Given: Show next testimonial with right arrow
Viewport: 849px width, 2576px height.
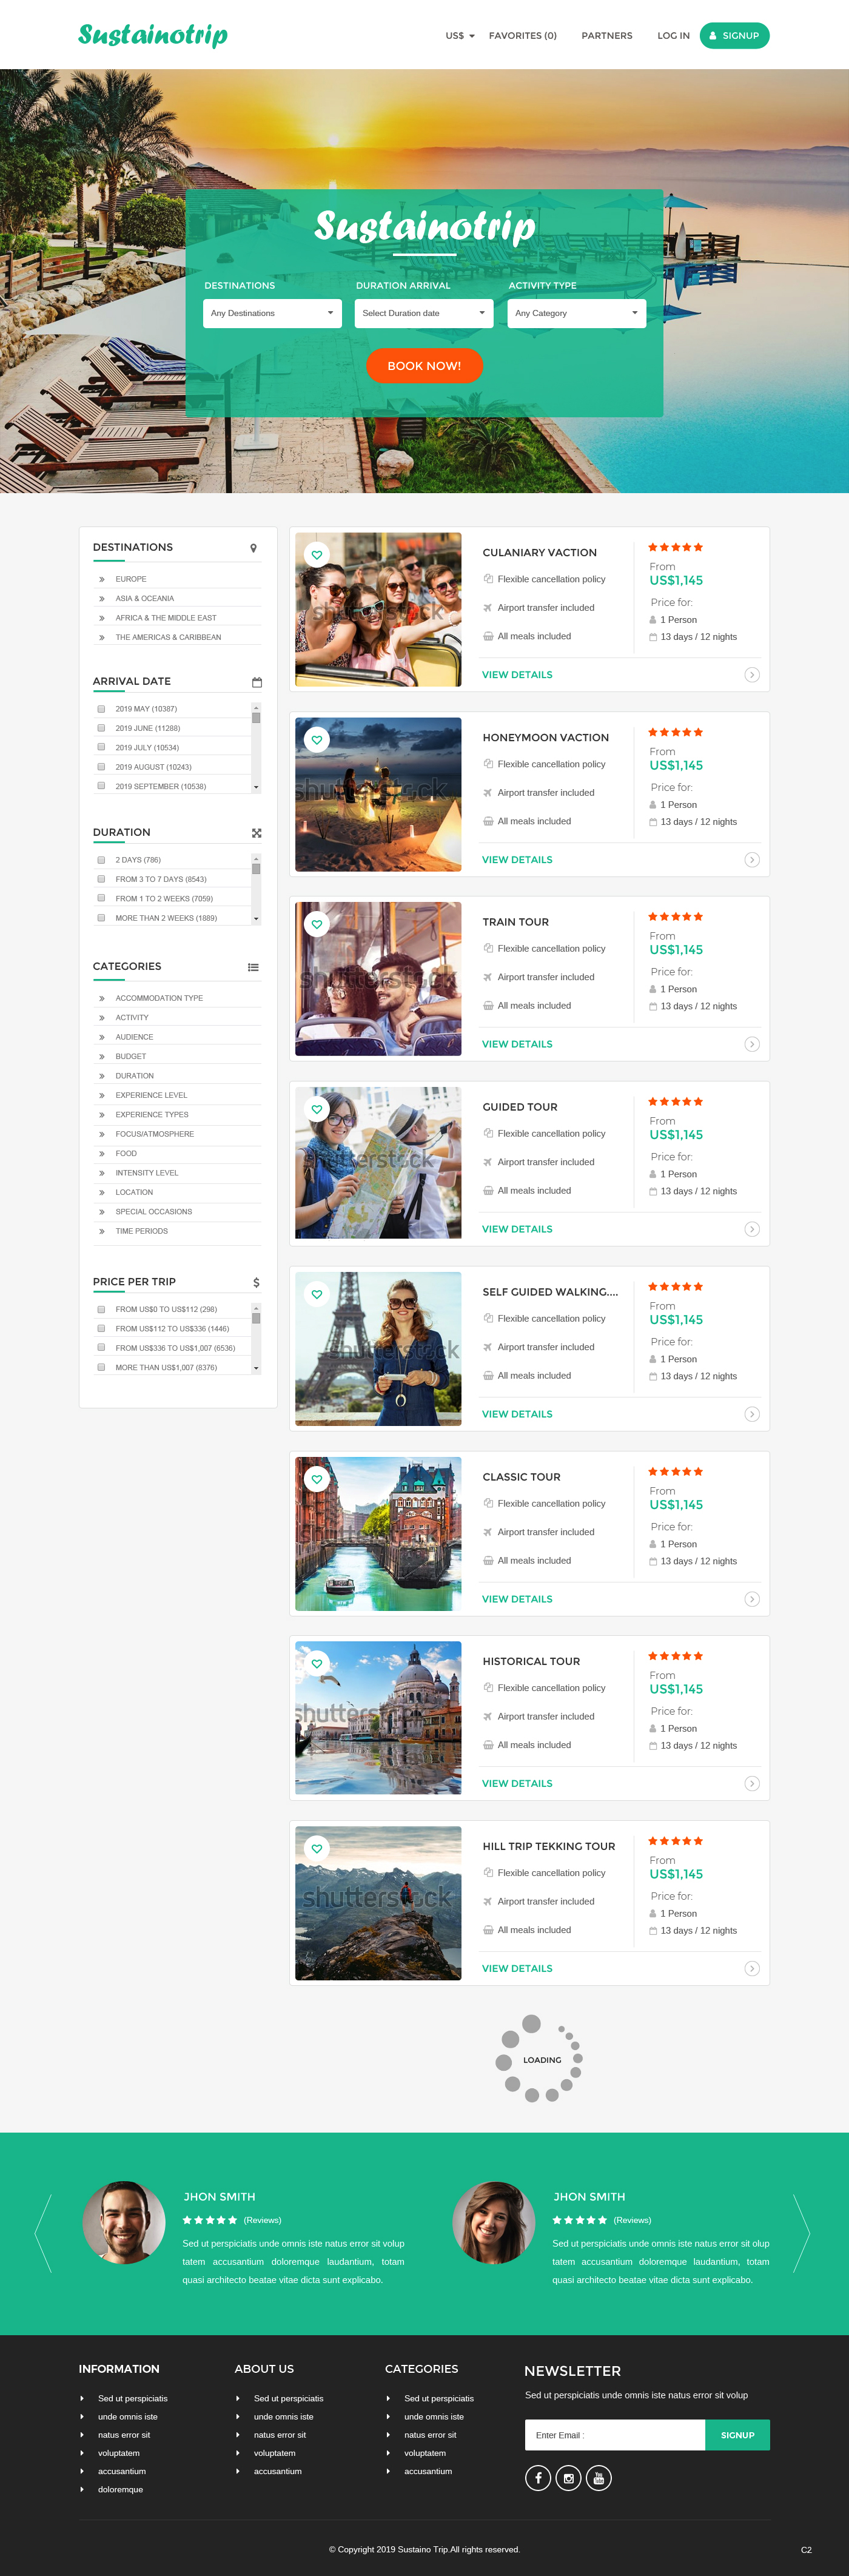Looking at the screenshot, I should (801, 2233).
